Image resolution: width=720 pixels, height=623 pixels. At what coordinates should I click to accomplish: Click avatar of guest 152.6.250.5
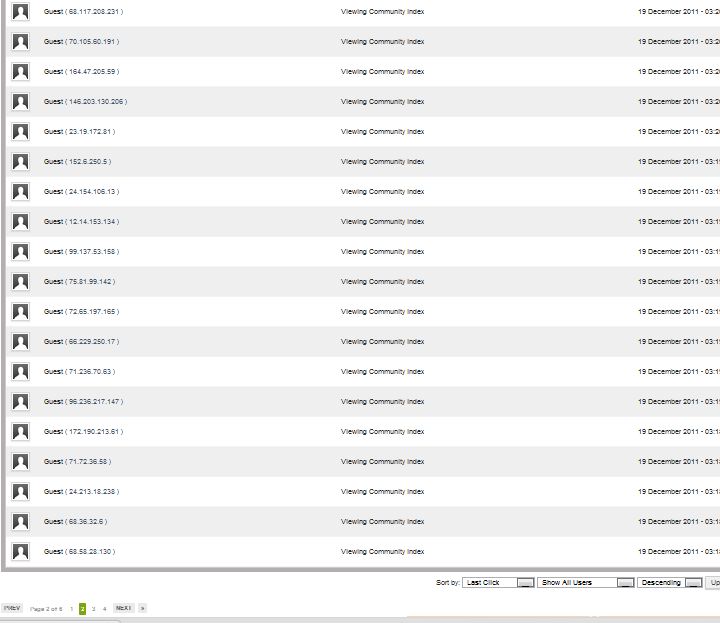(20, 162)
